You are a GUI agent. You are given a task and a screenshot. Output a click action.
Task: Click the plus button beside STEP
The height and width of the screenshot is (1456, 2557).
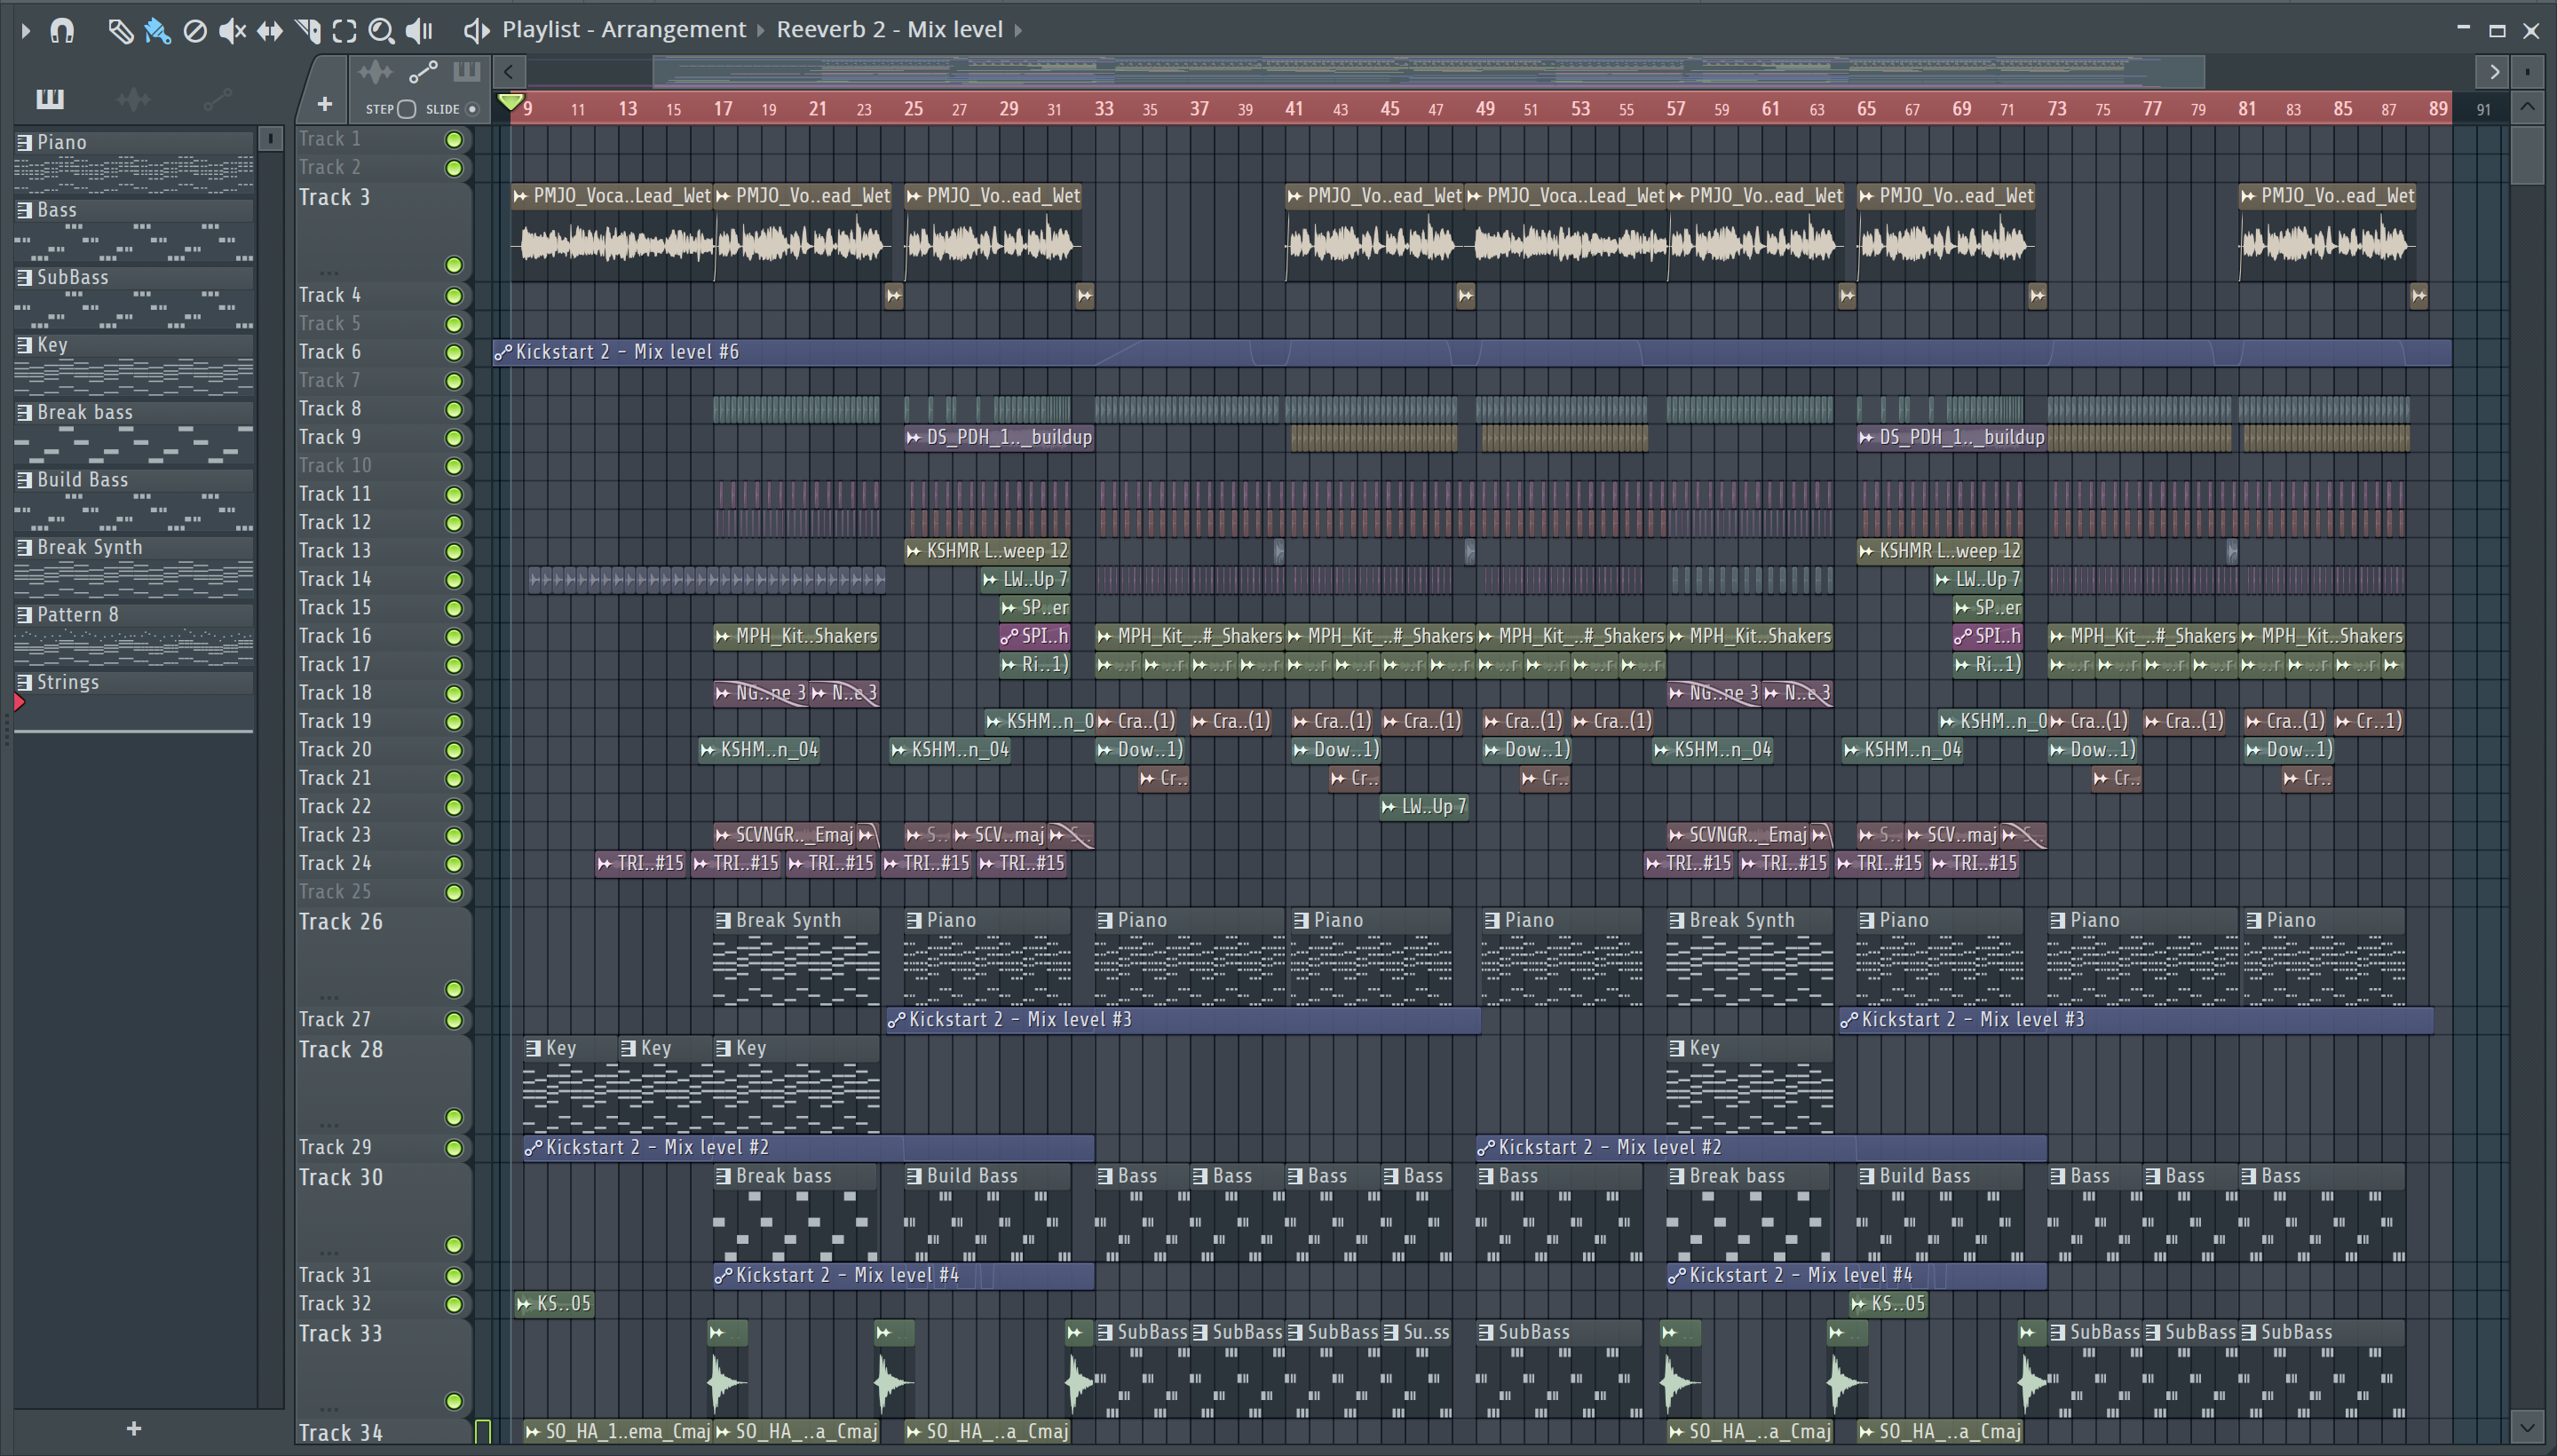(x=324, y=104)
